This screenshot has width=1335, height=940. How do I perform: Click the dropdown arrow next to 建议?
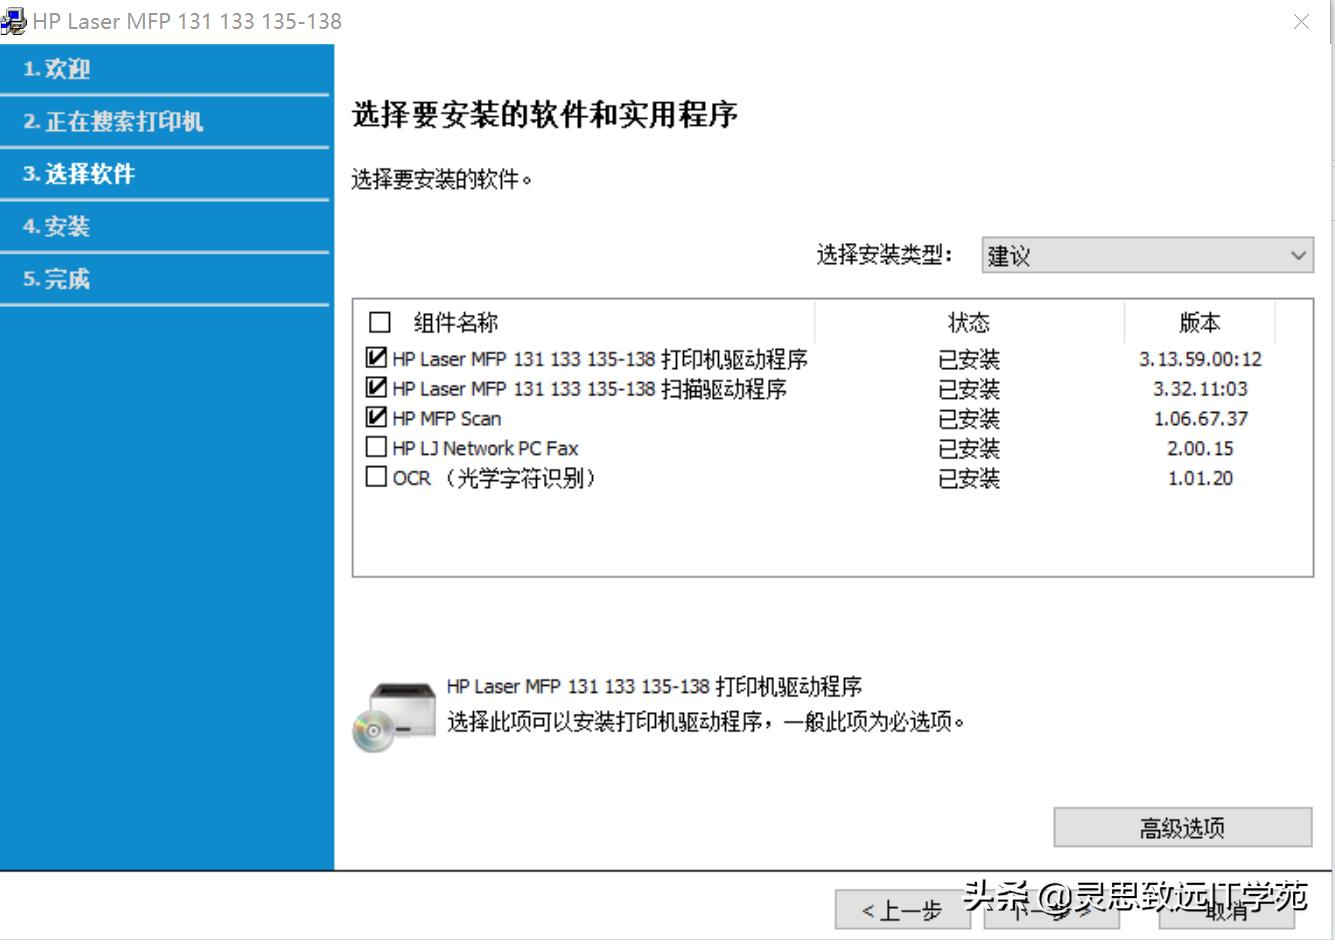click(x=1298, y=256)
